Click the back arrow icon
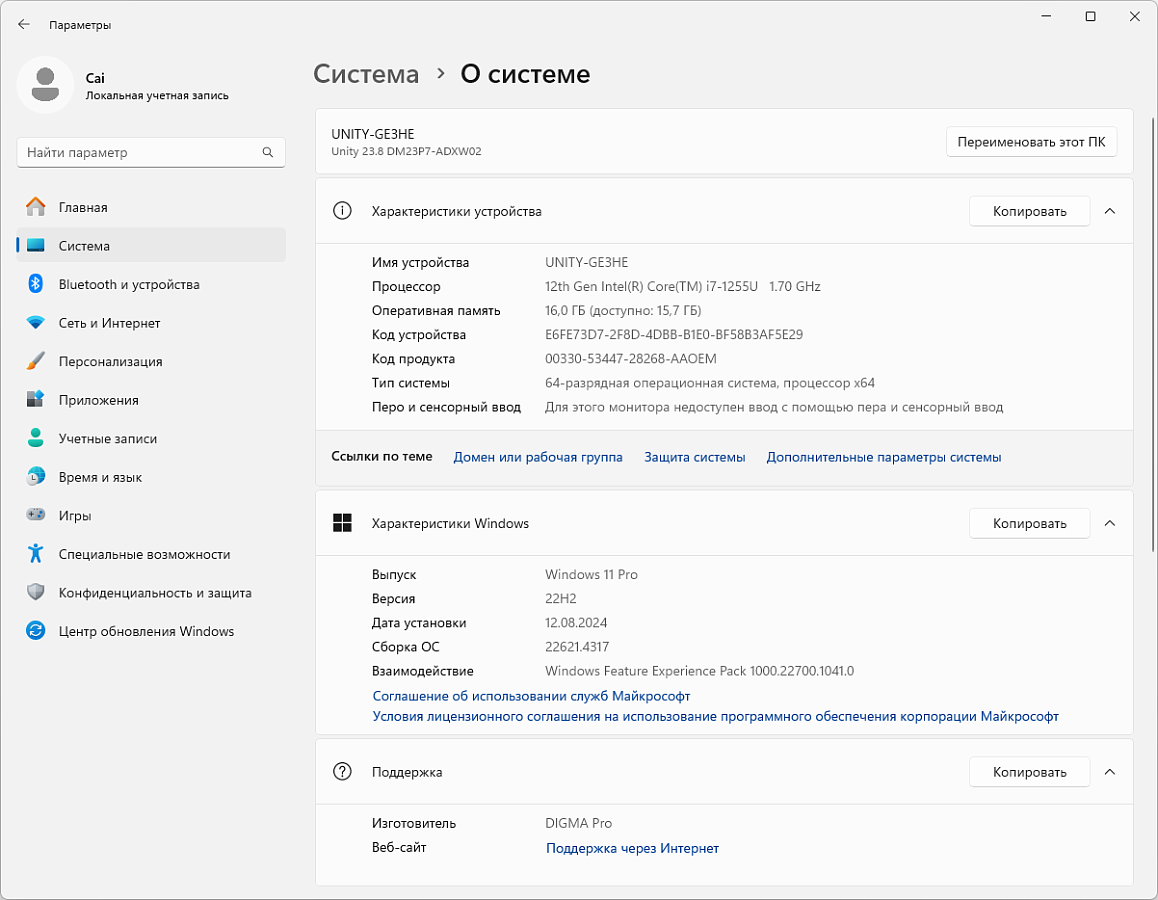This screenshot has width=1158, height=900. click(24, 24)
